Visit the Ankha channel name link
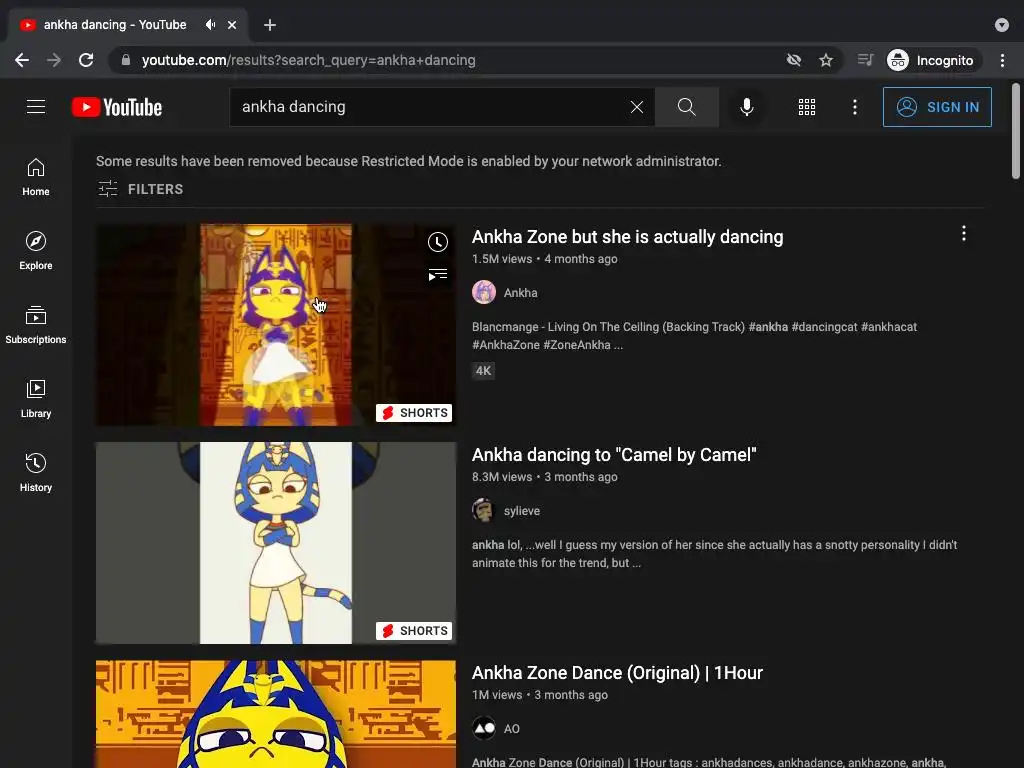Viewport: 1024px width, 768px height. click(520, 293)
